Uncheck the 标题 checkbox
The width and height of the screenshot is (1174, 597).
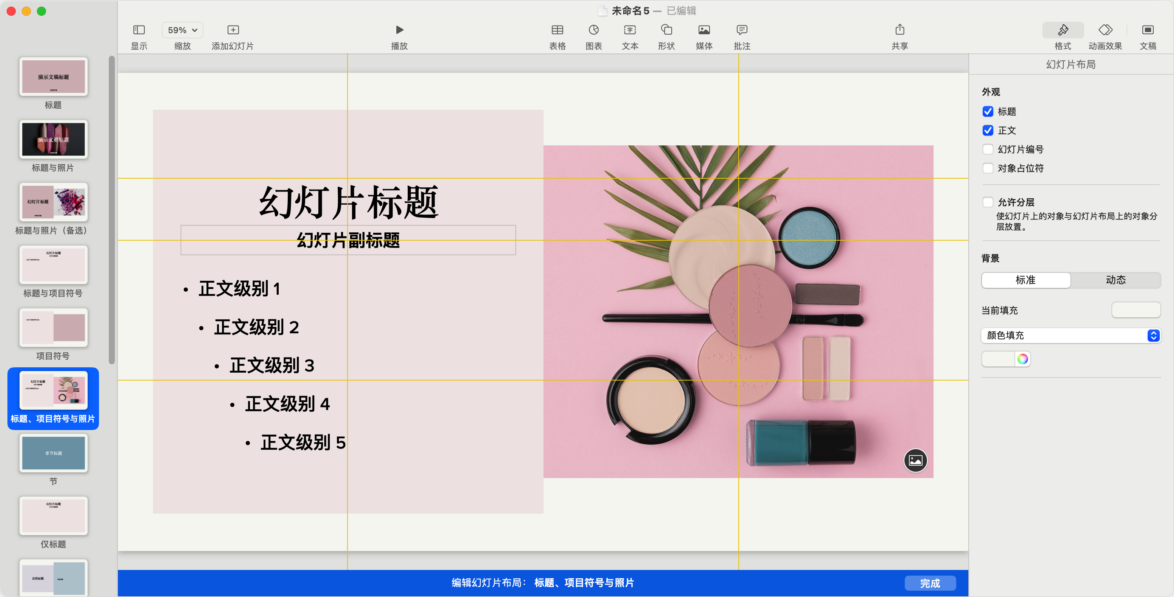pos(988,112)
